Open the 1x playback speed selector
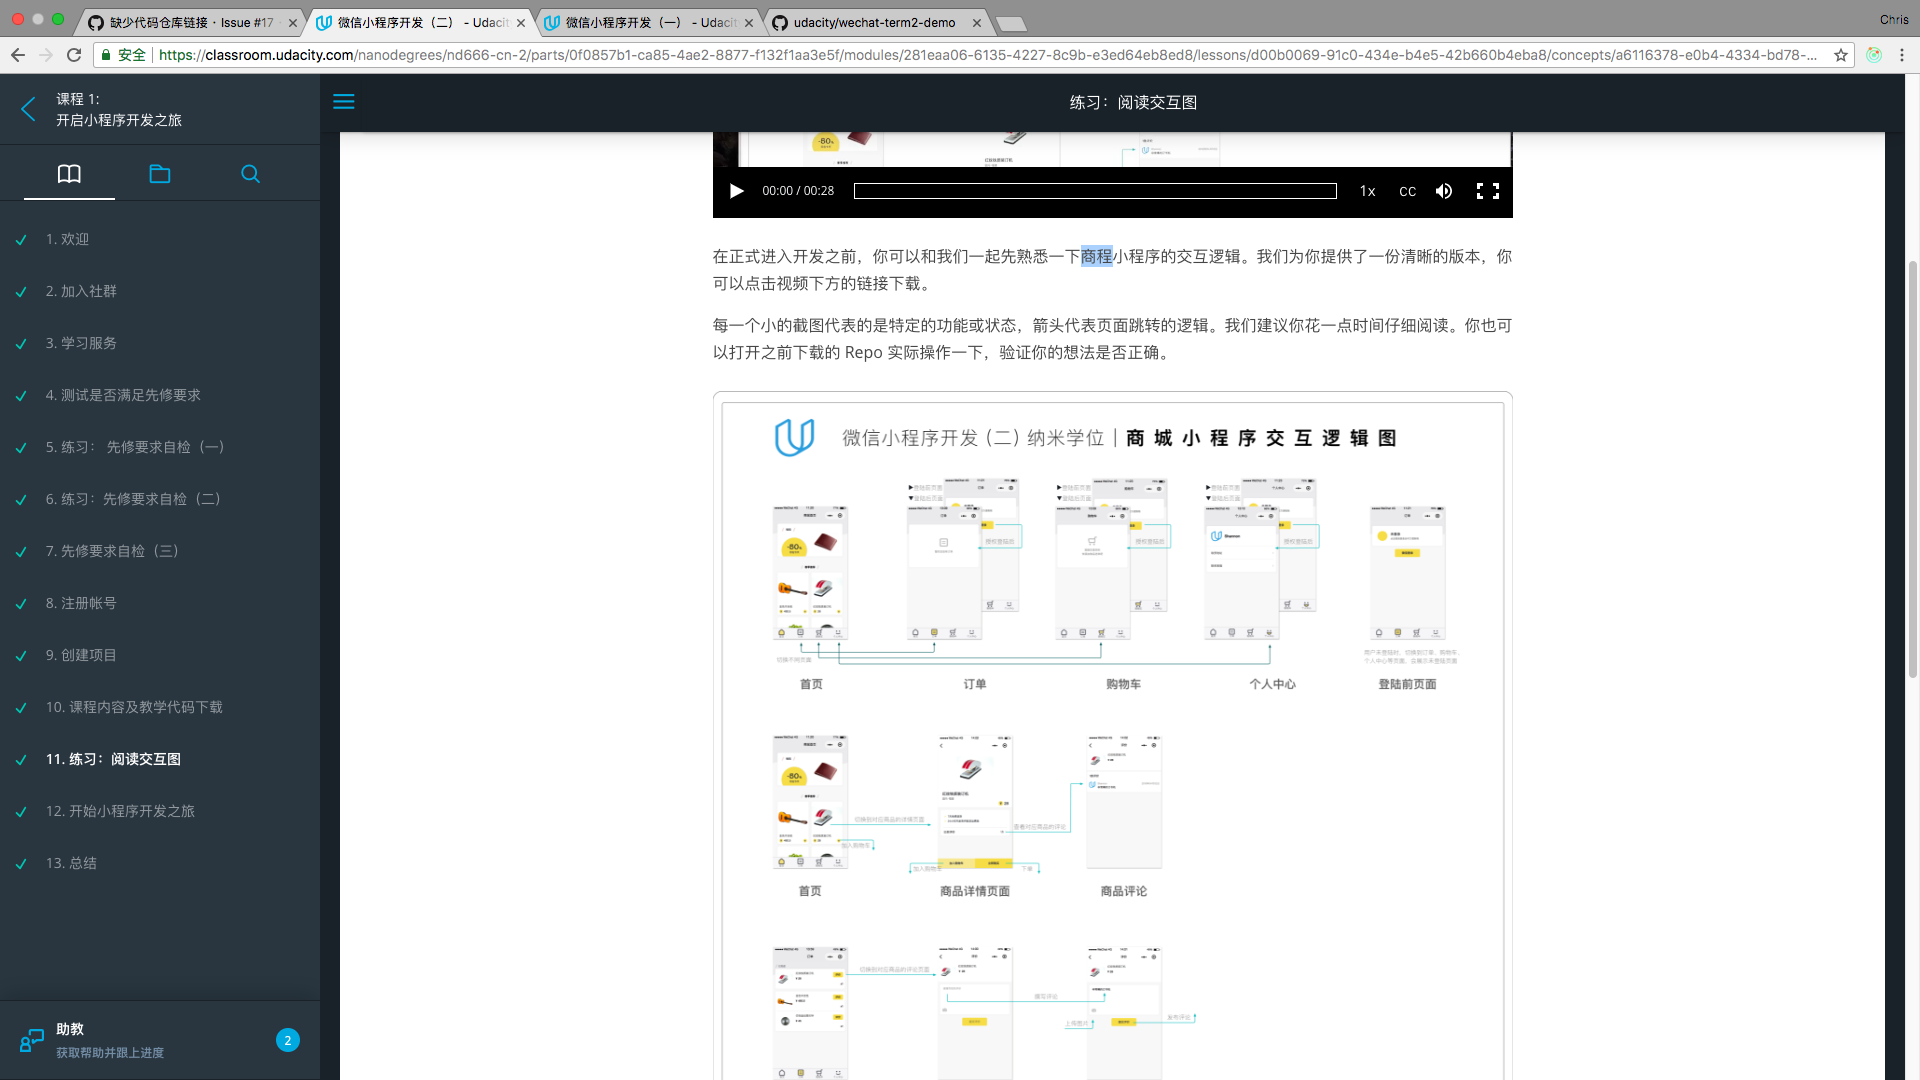This screenshot has width=1920, height=1080. tap(1367, 191)
